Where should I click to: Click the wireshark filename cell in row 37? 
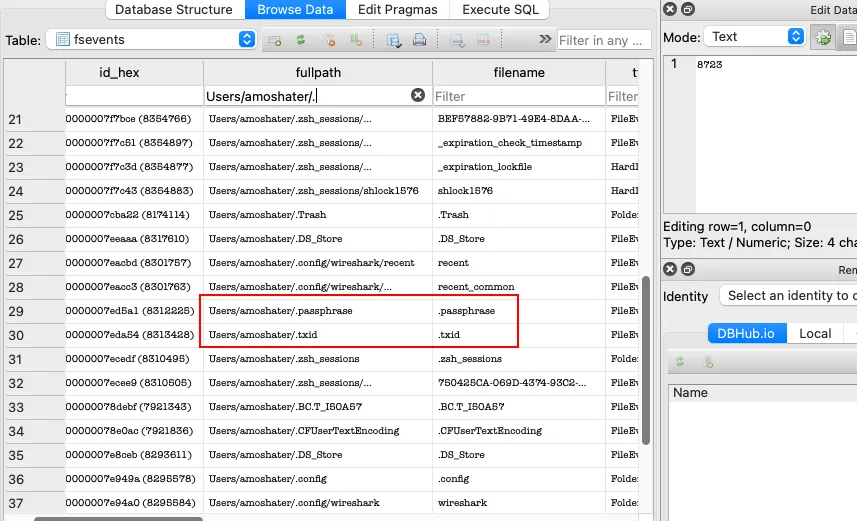[x=519, y=502]
